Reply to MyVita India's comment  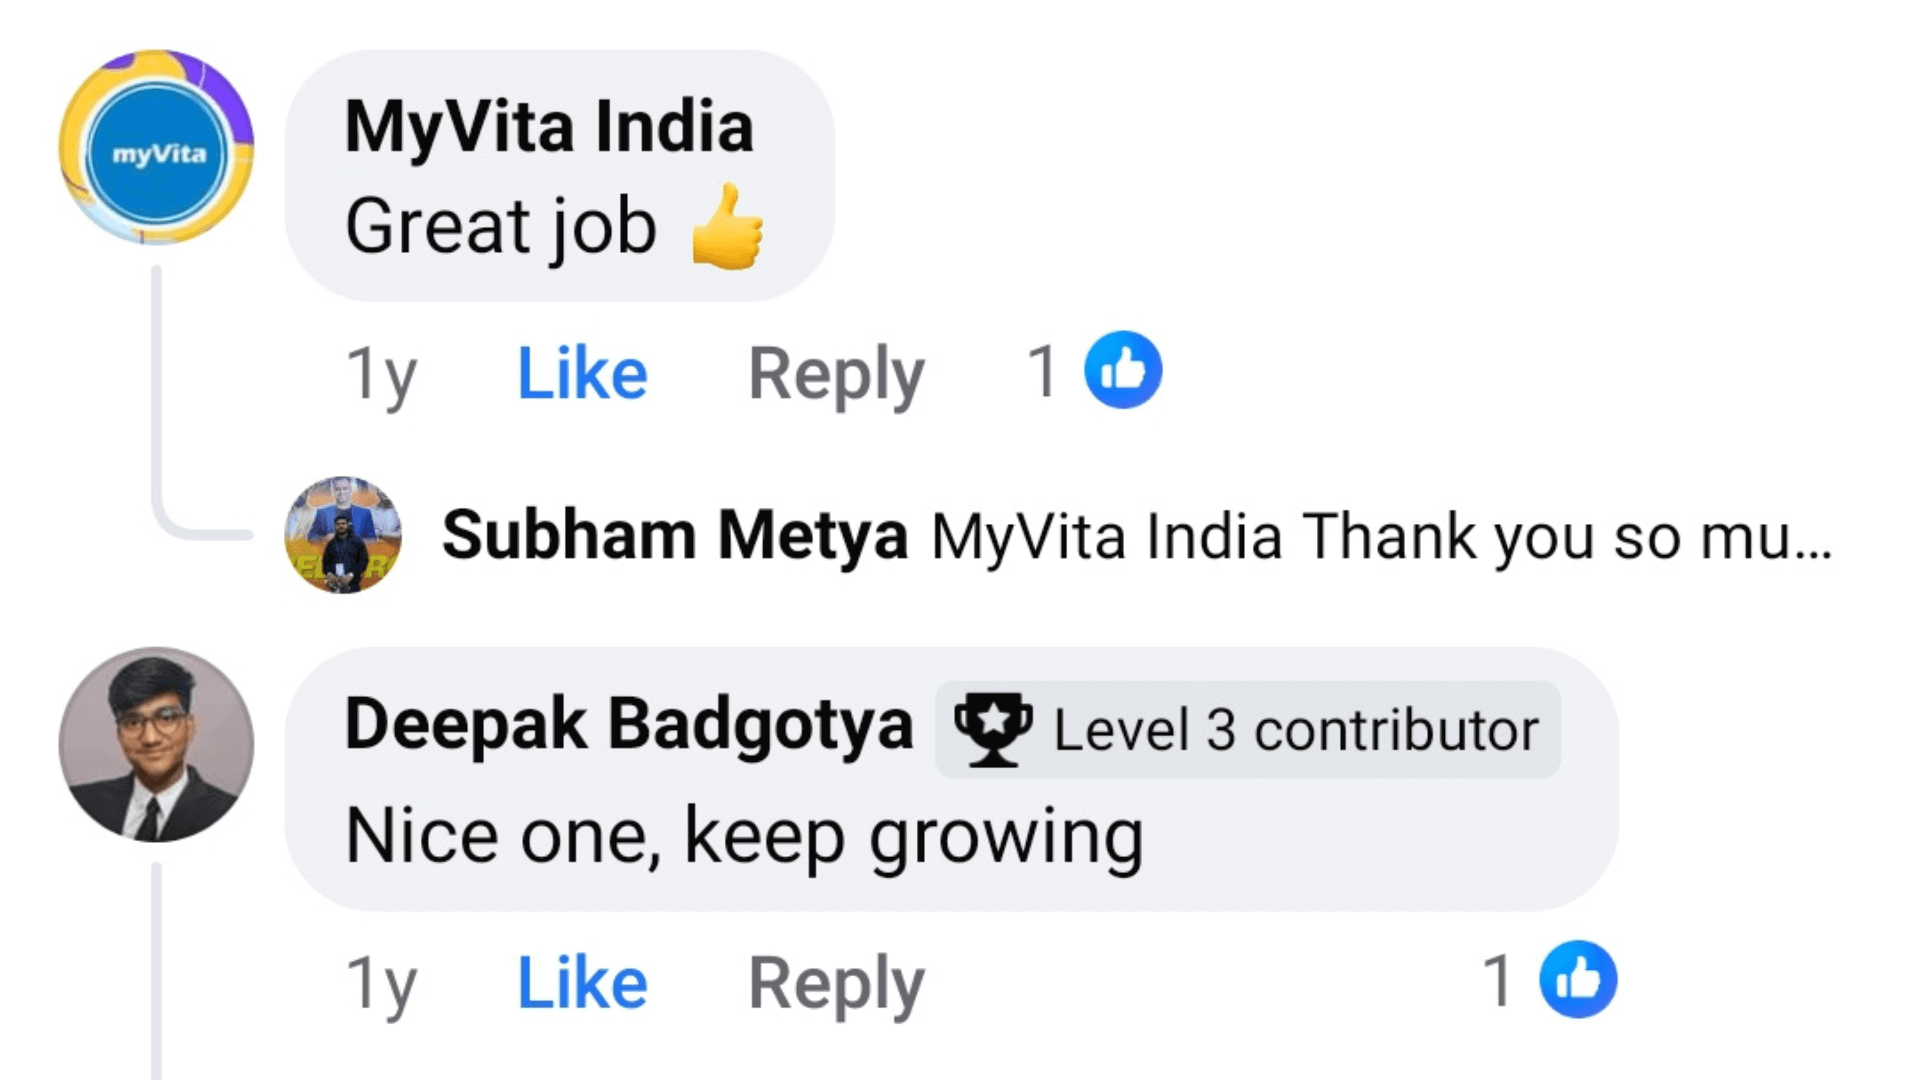[836, 374]
